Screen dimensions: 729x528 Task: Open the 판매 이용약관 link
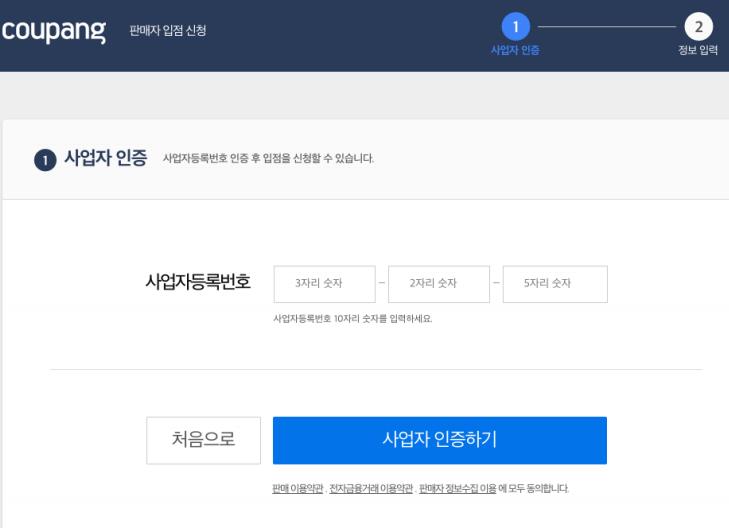pyautogui.click(x=298, y=488)
